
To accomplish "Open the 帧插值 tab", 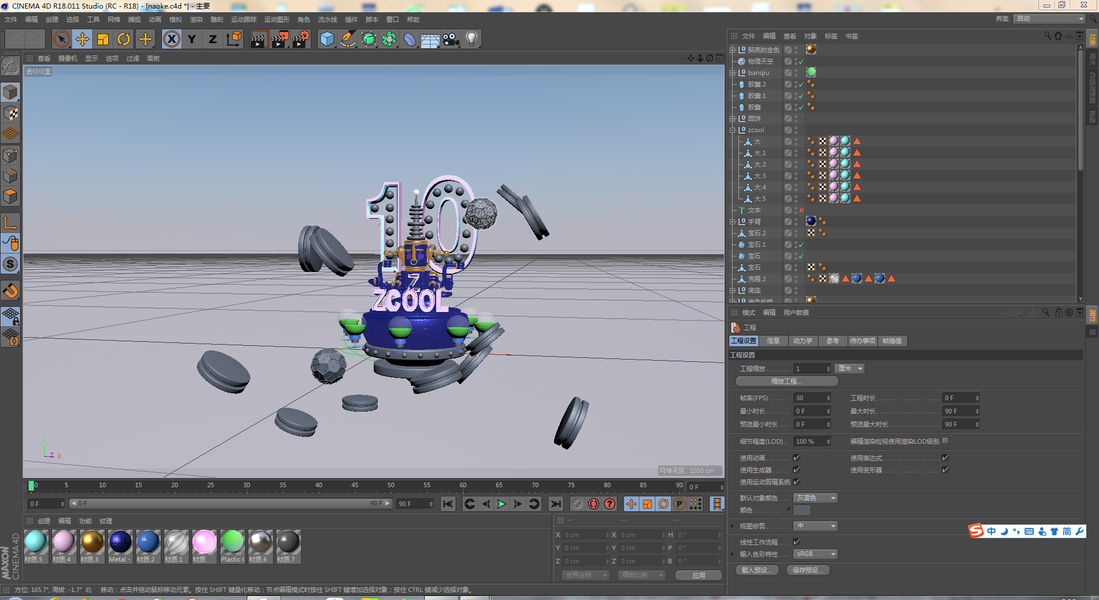I will point(892,341).
